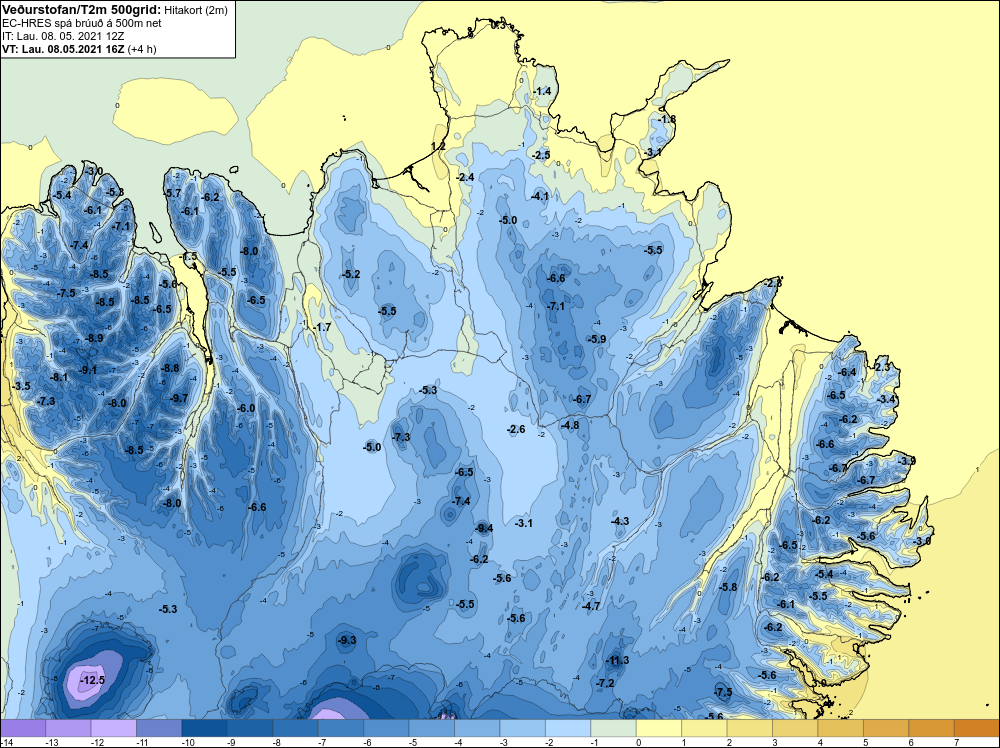Click the -9.4 temperature label
Image resolution: width=1000 pixels, height=748 pixels.
point(484,528)
